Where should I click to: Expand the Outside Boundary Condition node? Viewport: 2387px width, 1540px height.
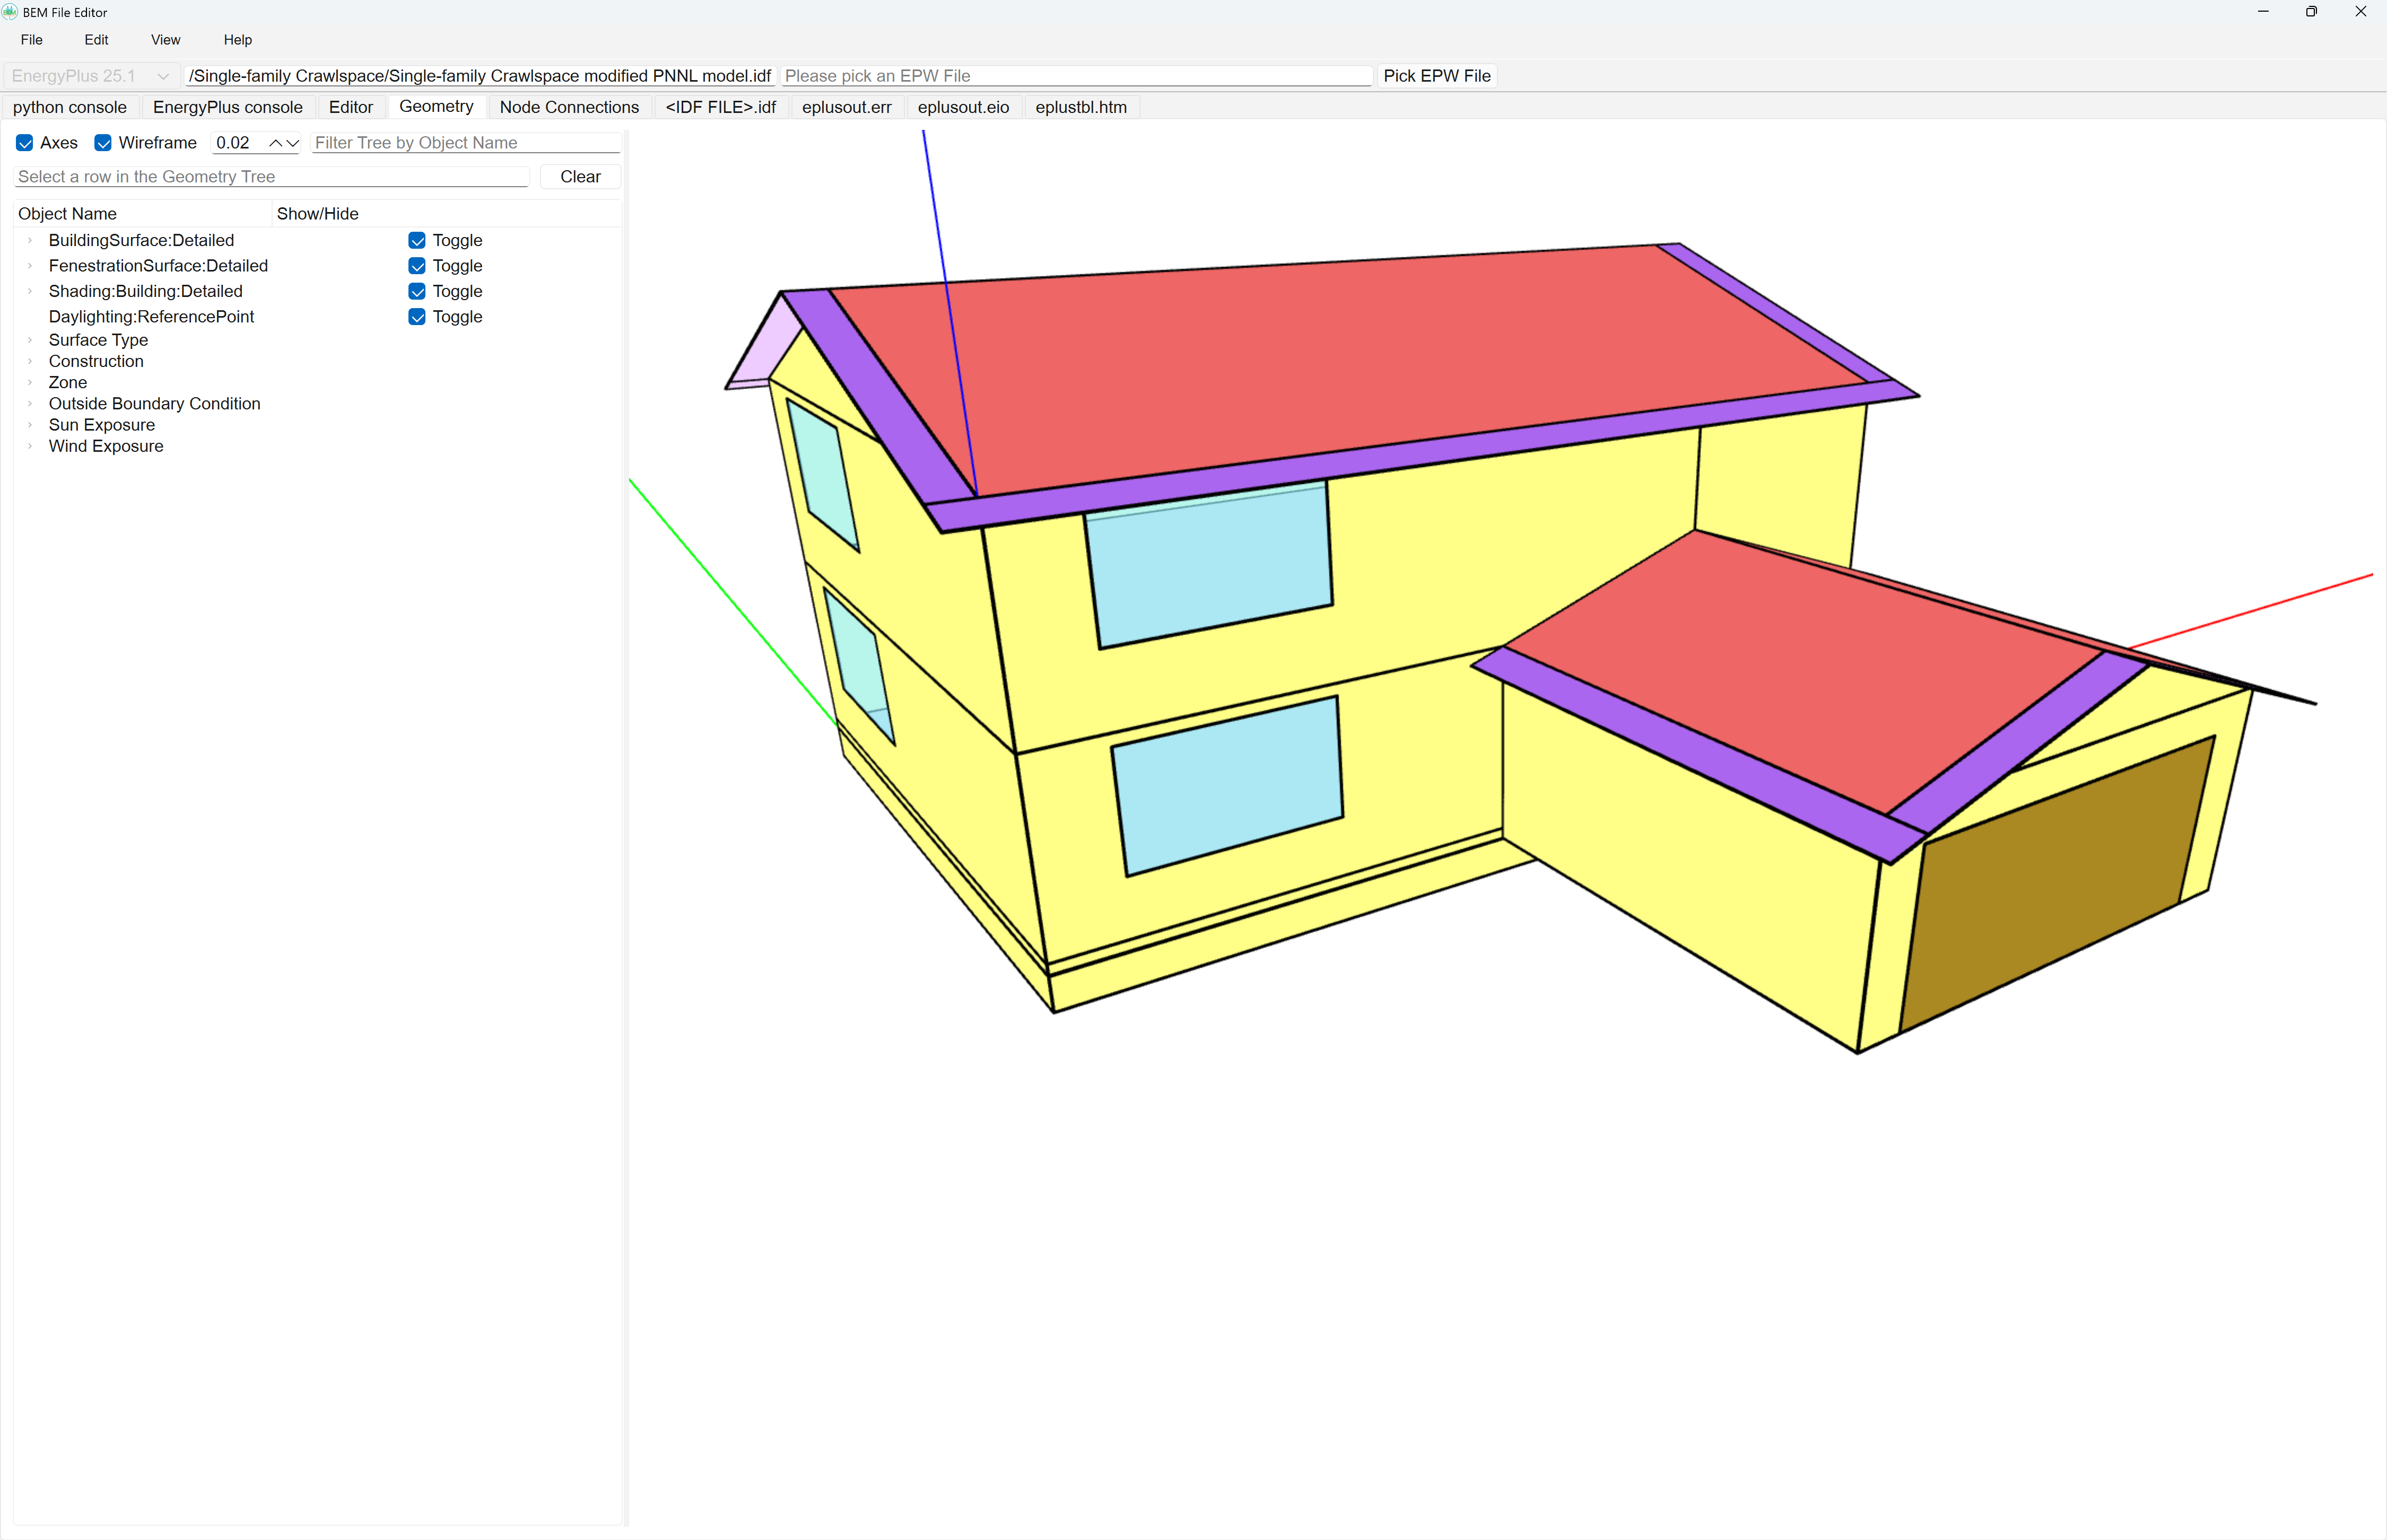click(x=30, y=404)
